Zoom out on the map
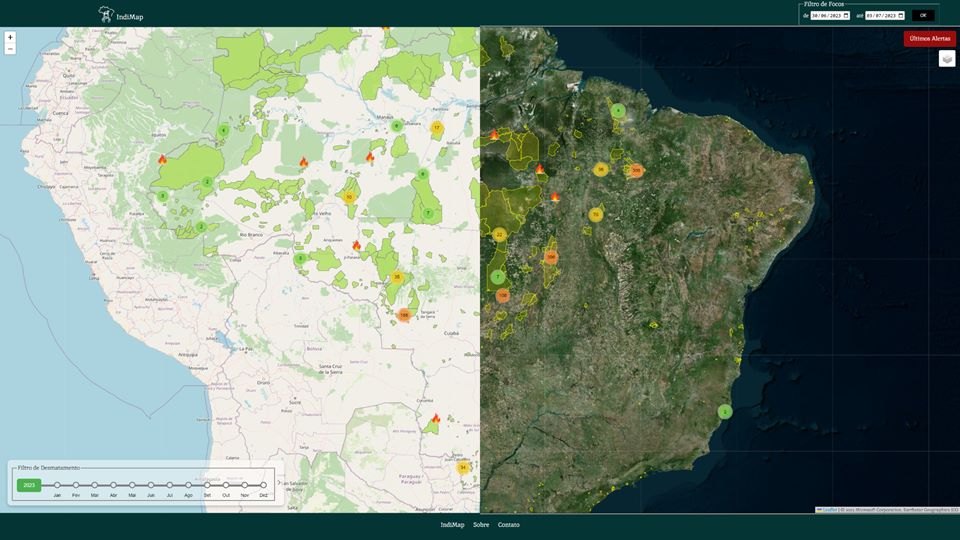The width and height of the screenshot is (960, 540). (10, 48)
